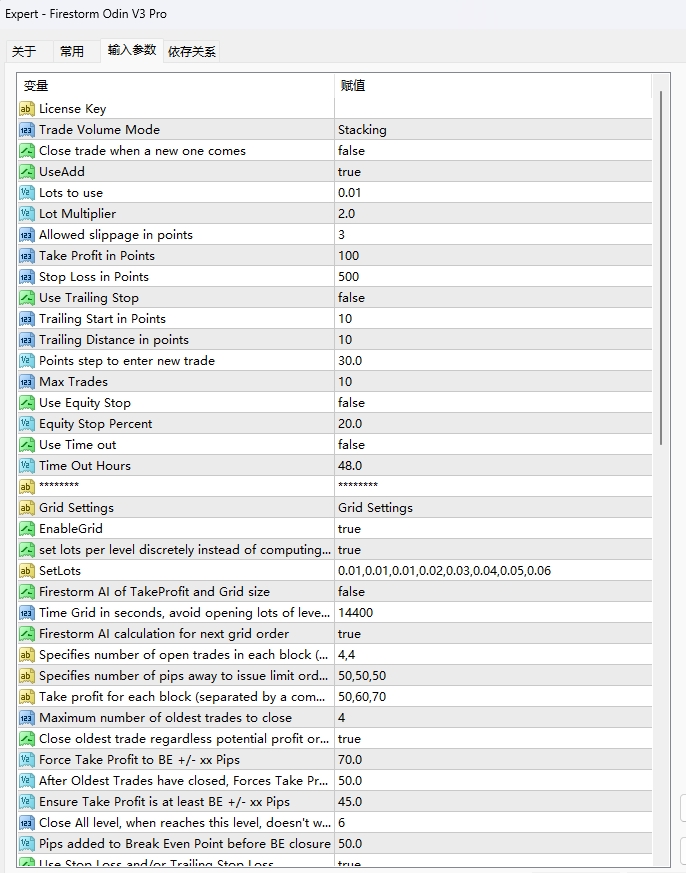
Task: Edit the License Key empty value field
Action: tap(493, 109)
